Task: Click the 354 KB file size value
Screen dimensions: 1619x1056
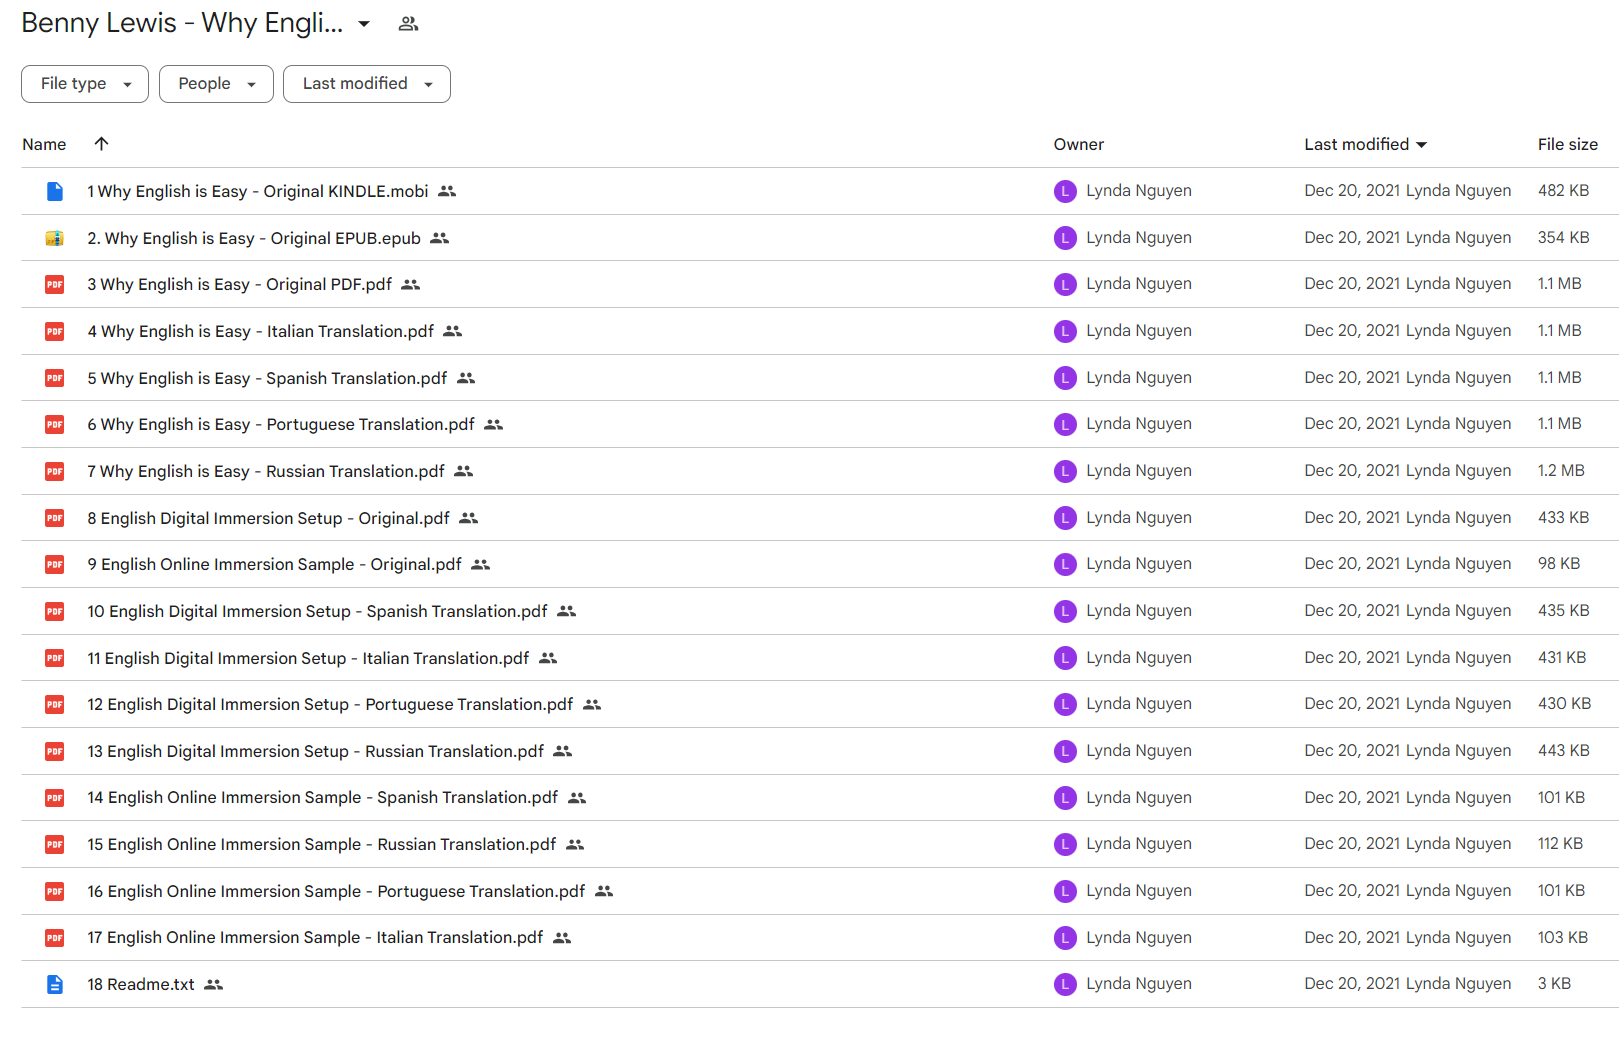Action: pos(1564,238)
